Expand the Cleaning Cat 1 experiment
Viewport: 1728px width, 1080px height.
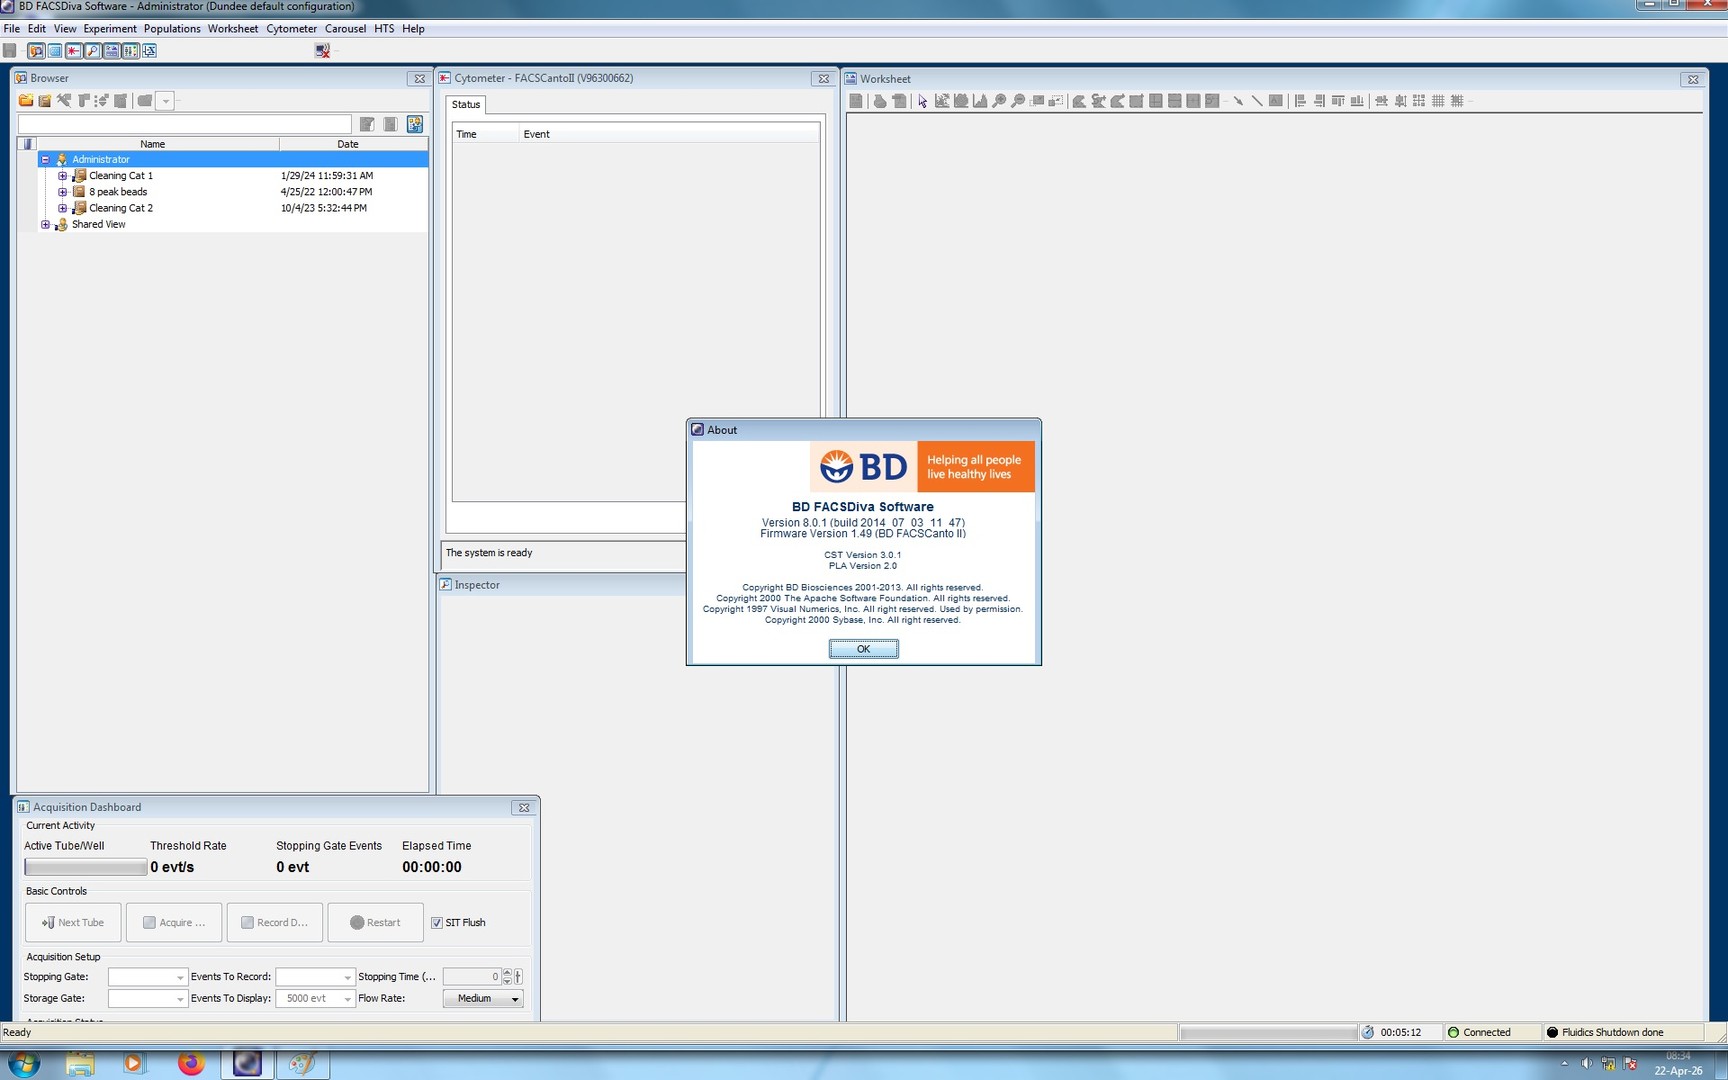62,176
